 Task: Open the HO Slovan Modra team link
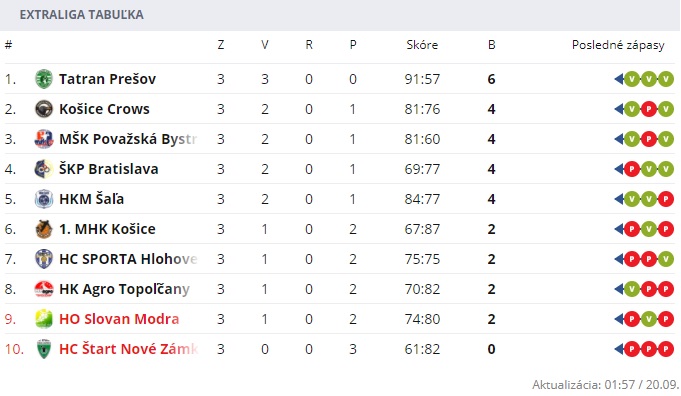point(119,319)
